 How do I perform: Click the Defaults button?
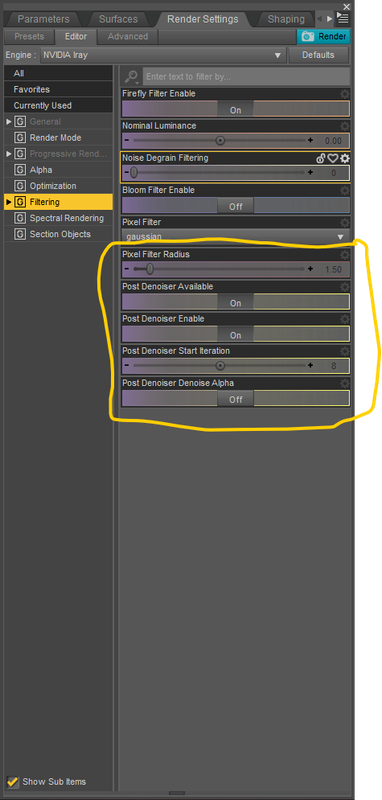point(318,55)
